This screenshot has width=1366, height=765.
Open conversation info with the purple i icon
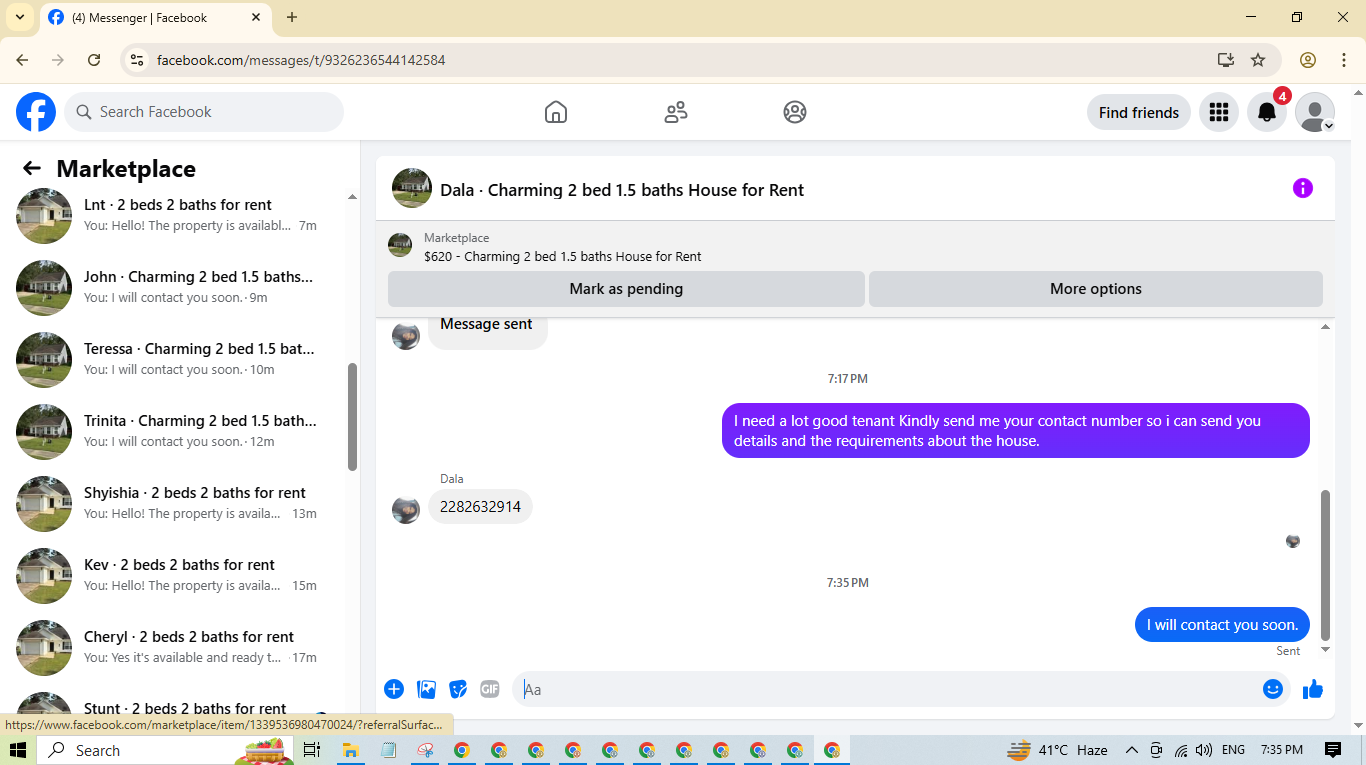pyautogui.click(x=1302, y=188)
